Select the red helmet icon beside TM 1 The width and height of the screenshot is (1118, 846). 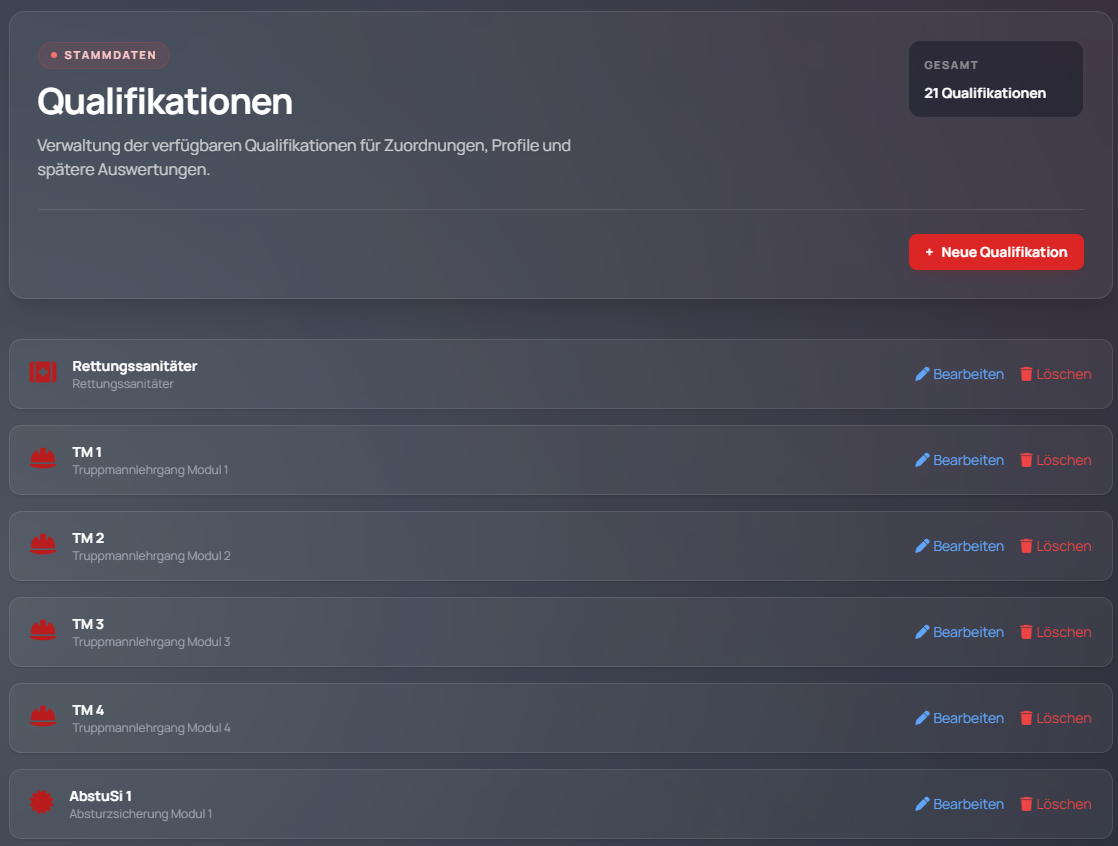coord(43,459)
